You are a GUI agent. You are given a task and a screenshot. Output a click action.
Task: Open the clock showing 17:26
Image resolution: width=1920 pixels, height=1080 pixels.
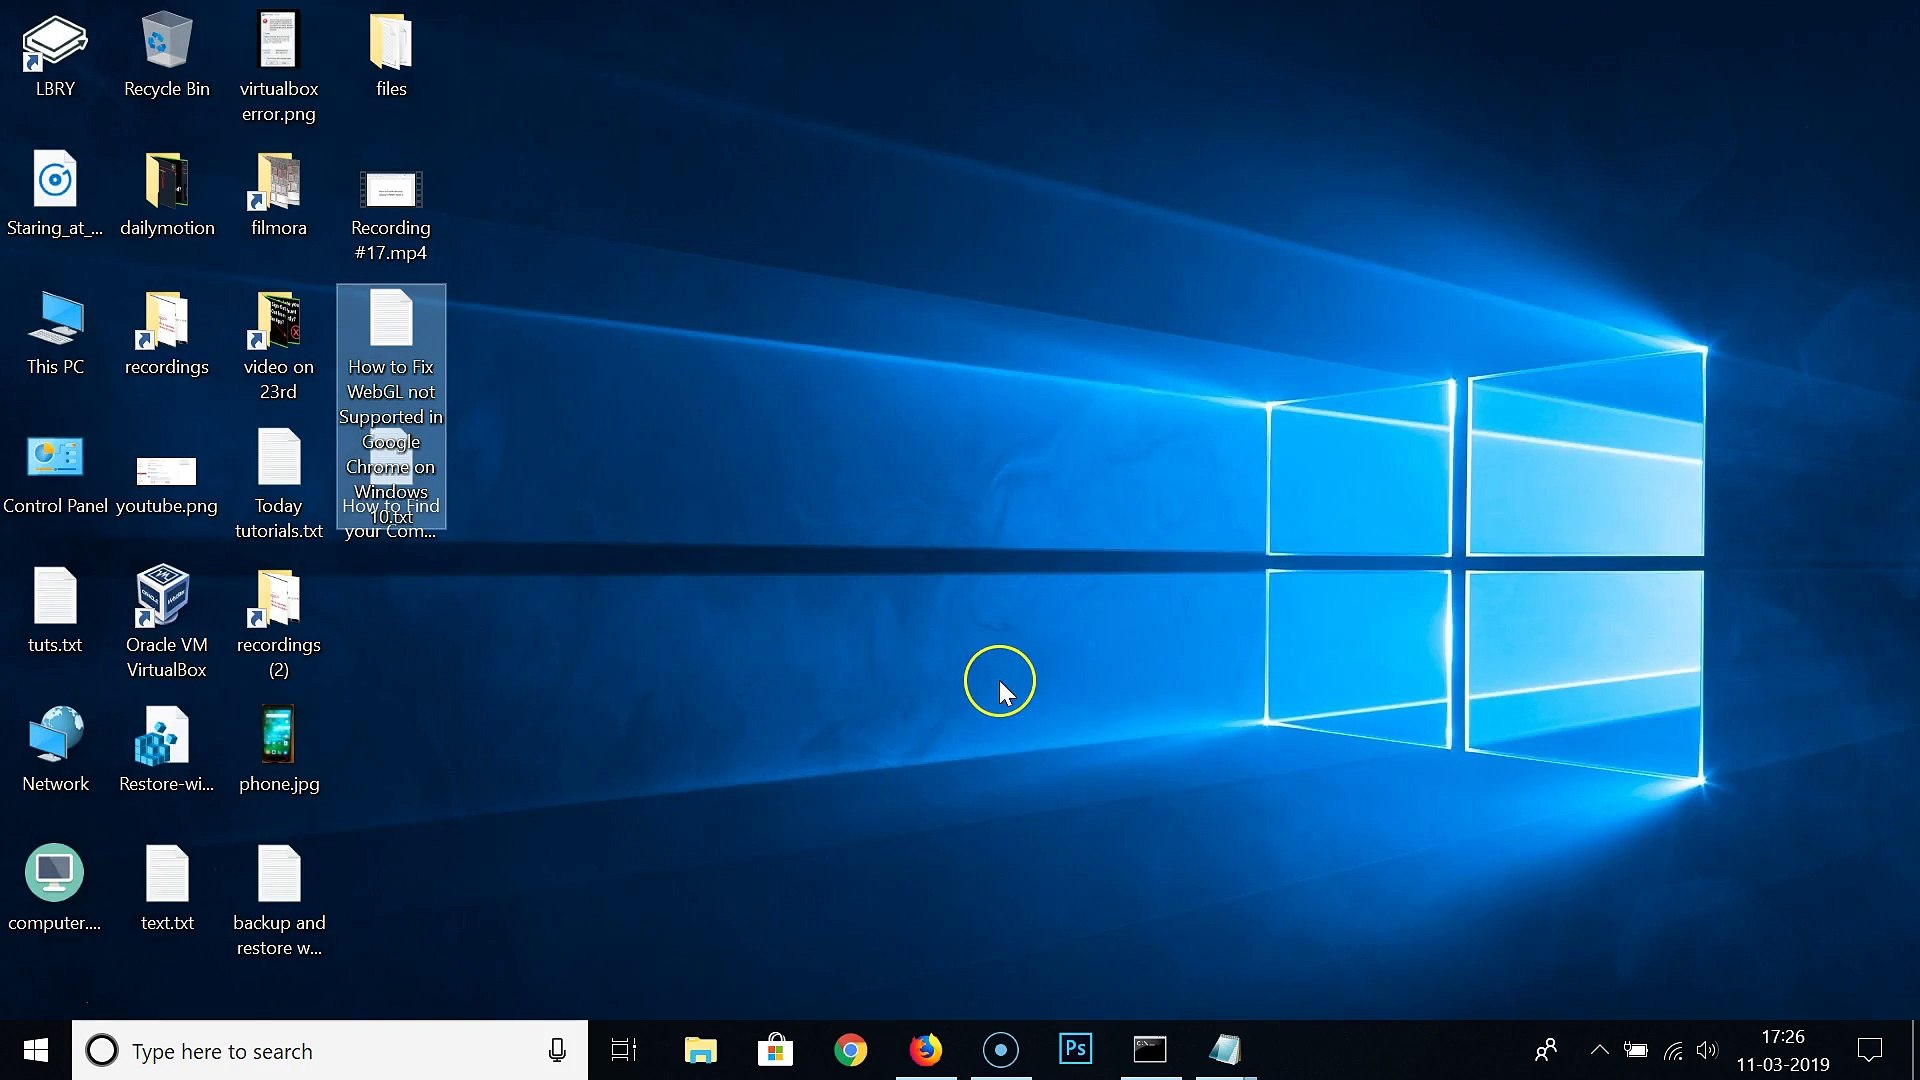tap(1783, 1050)
